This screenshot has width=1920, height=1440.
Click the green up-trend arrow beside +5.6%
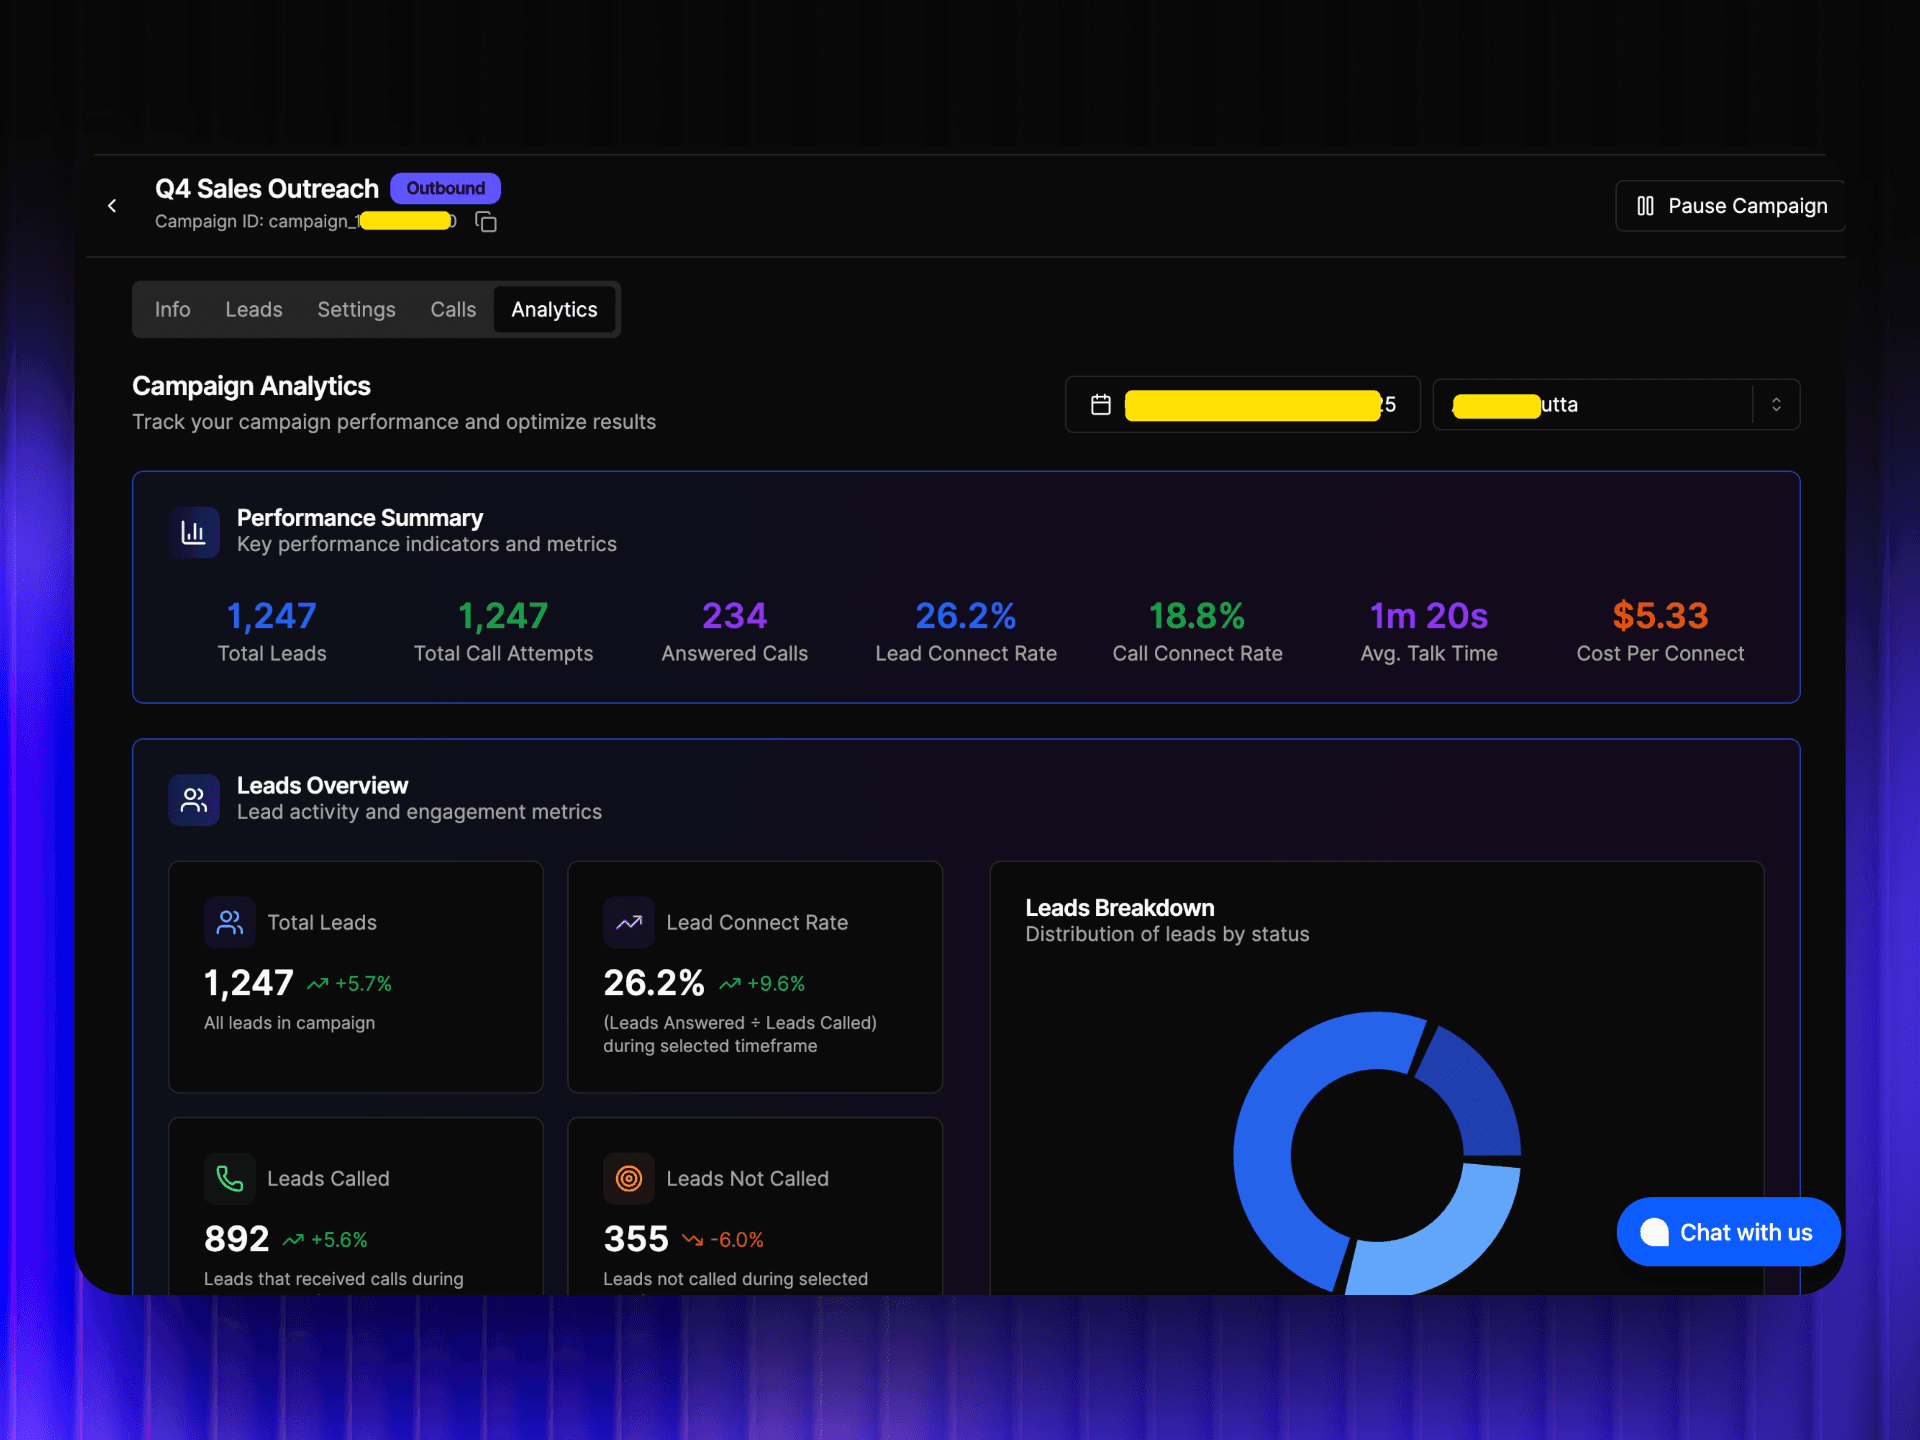point(293,1240)
